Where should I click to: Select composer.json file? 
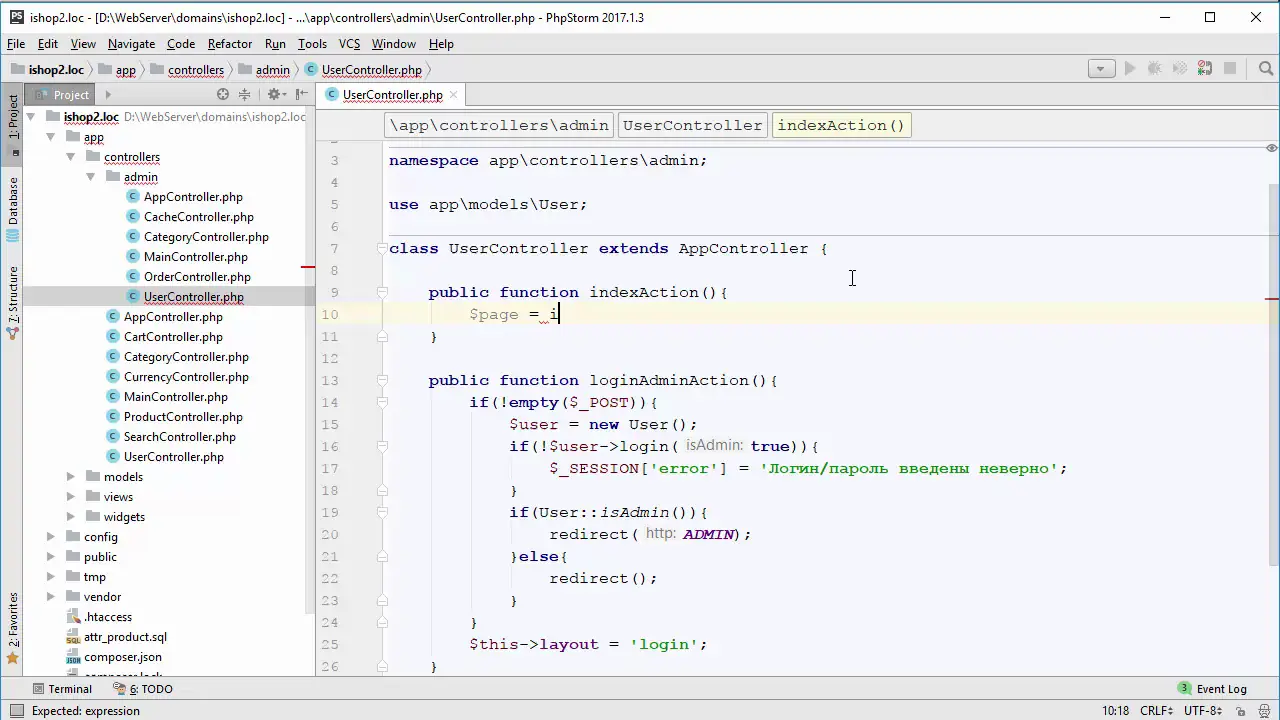(122, 657)
